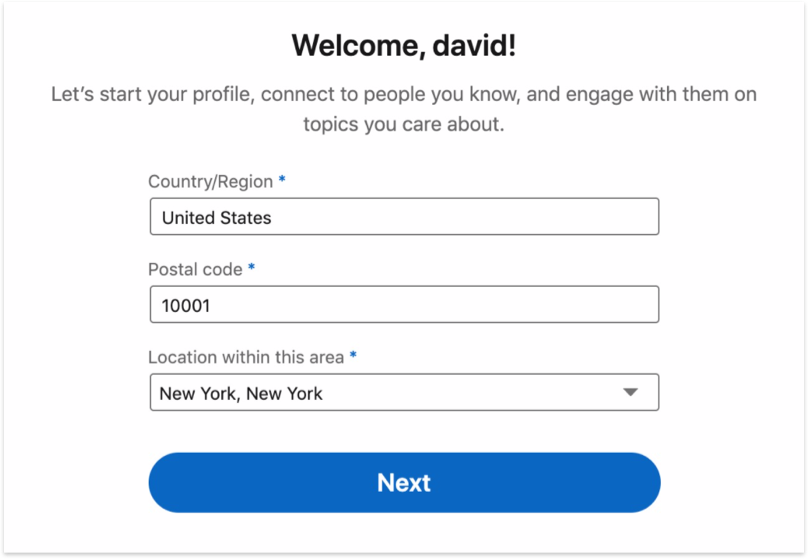
Task: Select the "New York, New York" dropdown value
Action: (241, 393)
